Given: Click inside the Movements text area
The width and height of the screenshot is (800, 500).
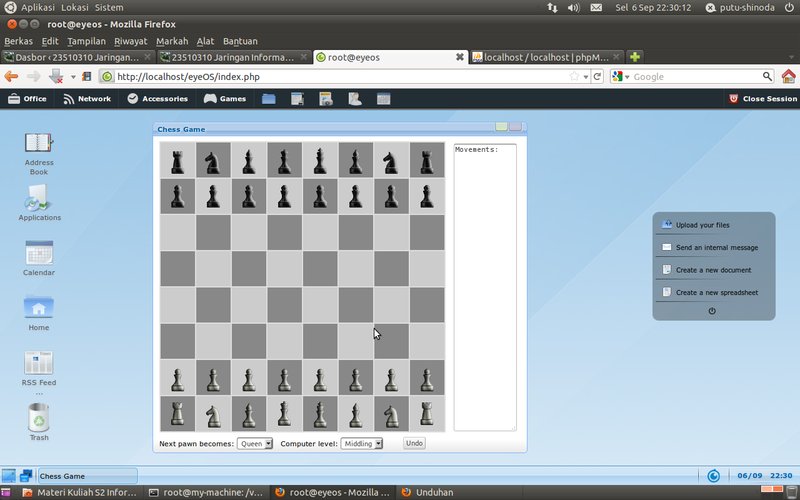Looking at the screenshot, I should [x=485, y=287].
